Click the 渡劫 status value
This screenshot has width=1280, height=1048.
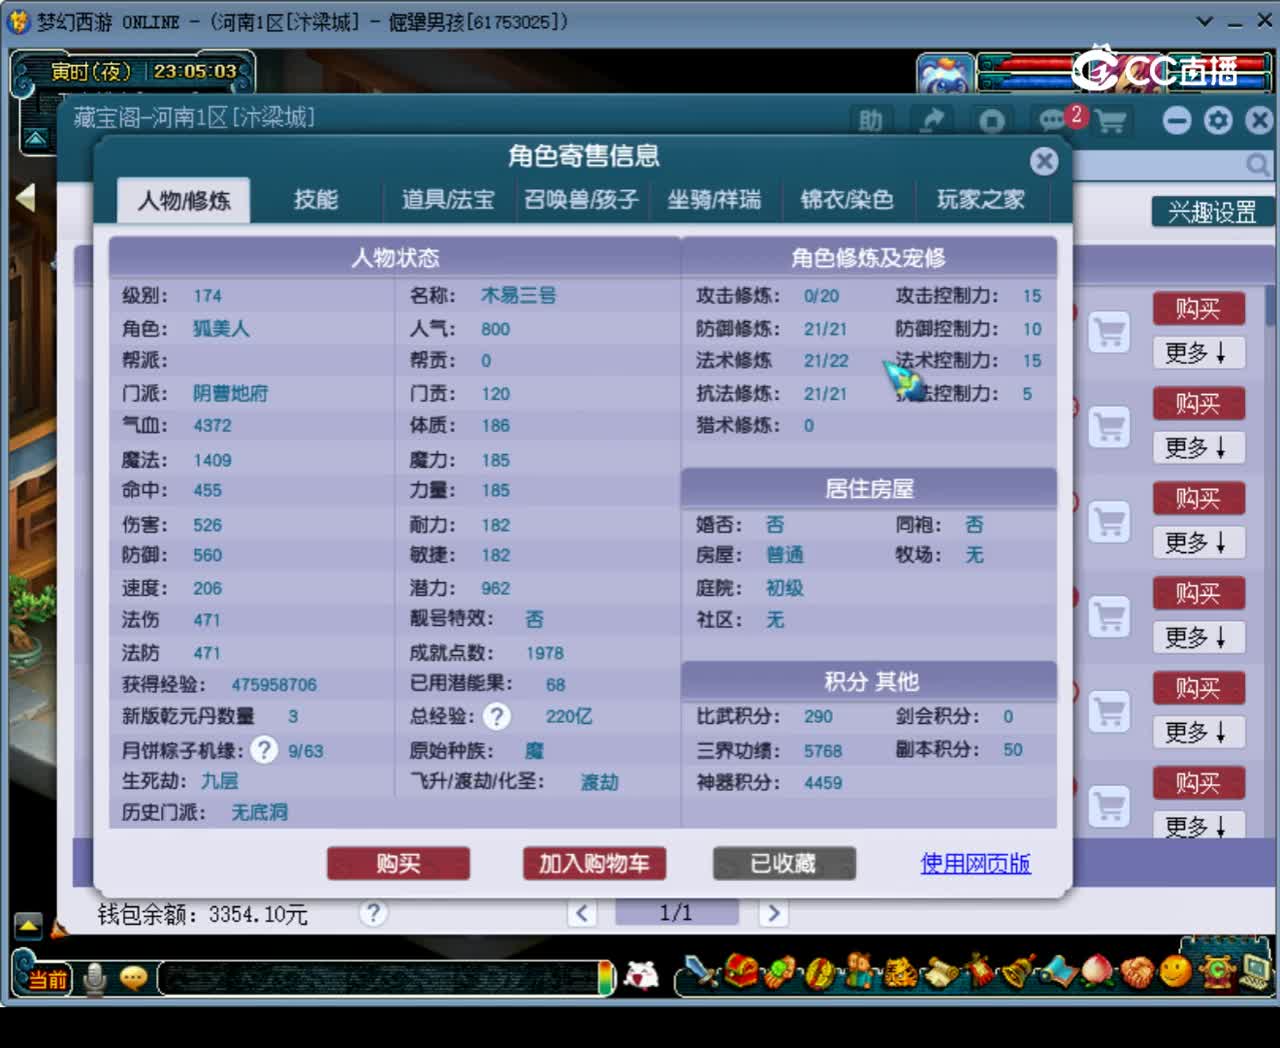599,782
